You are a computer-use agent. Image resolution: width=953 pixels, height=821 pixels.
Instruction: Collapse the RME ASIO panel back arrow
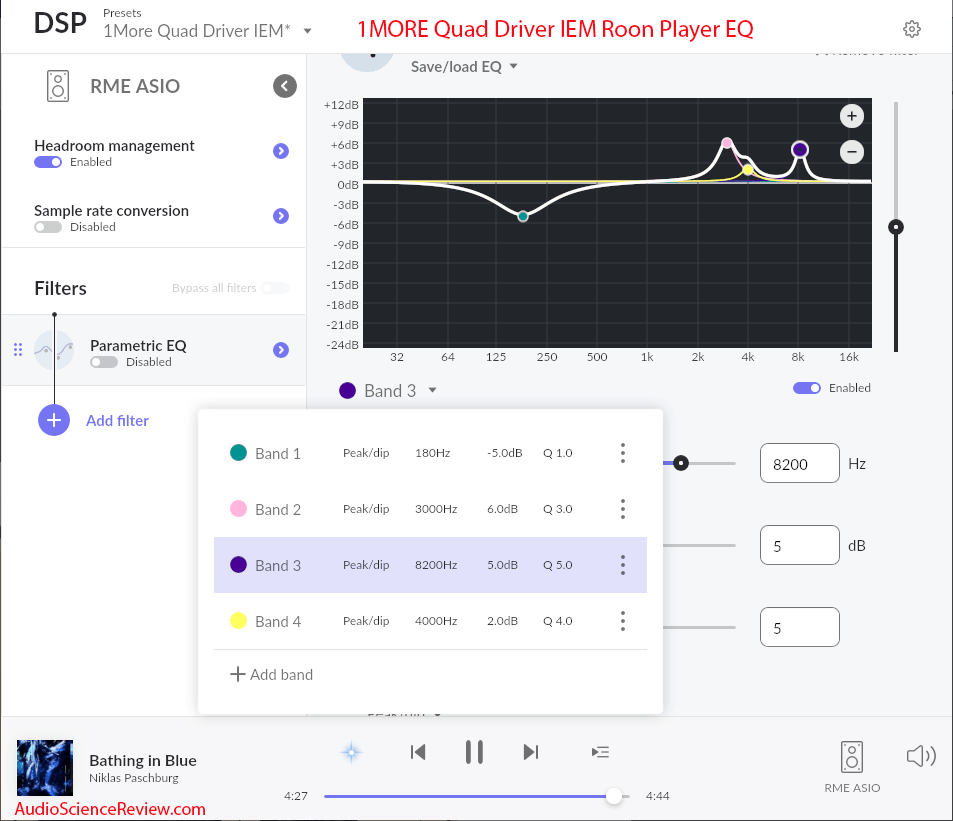(284, 86)
